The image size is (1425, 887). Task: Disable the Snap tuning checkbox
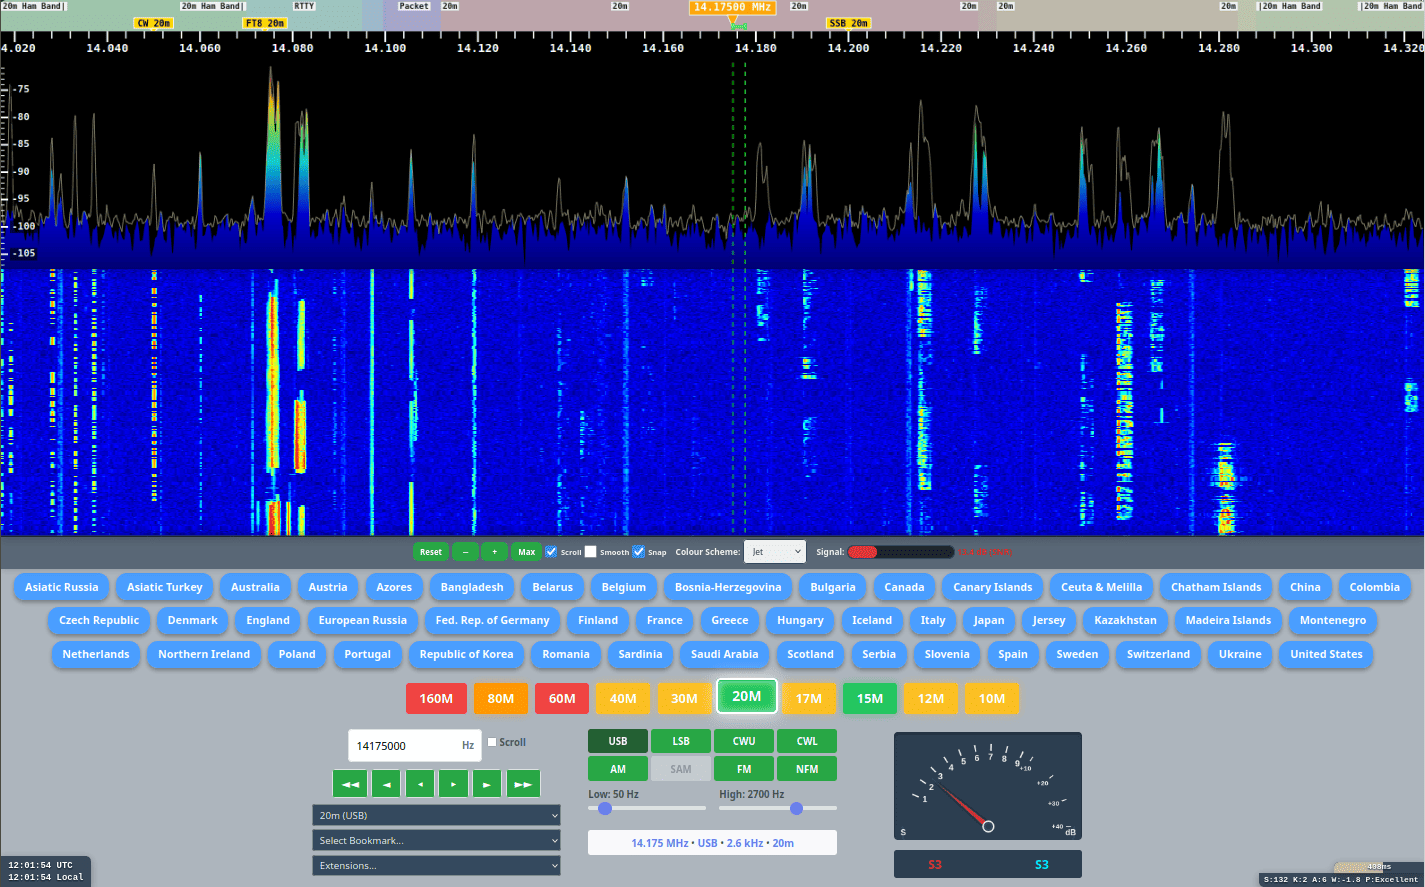(637, 551)
